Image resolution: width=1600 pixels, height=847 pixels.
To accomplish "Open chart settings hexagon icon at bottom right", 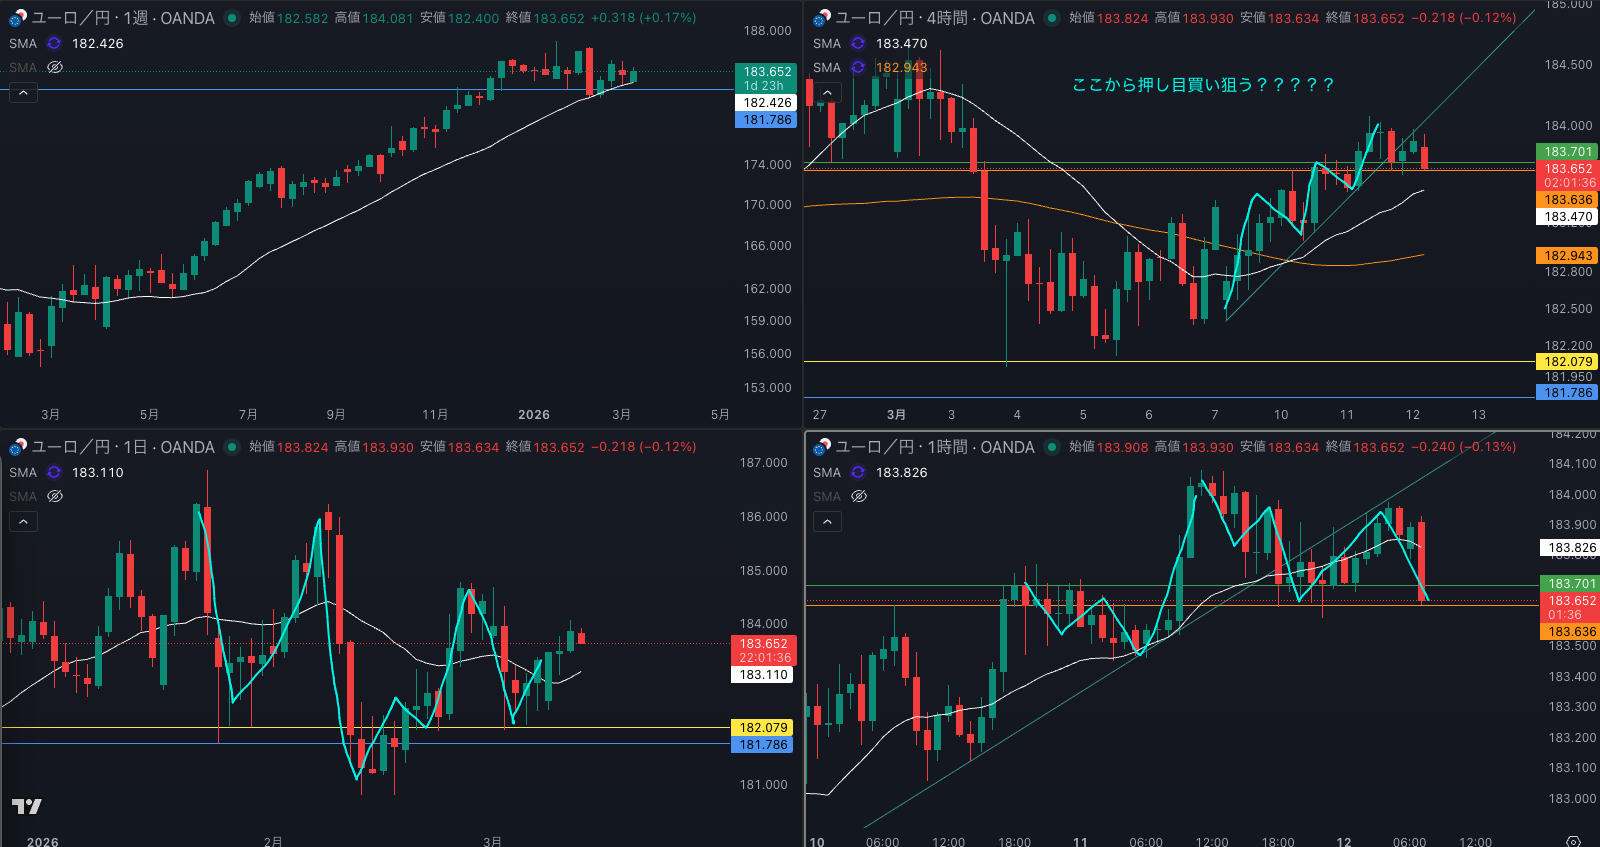I will (1573, 841).
